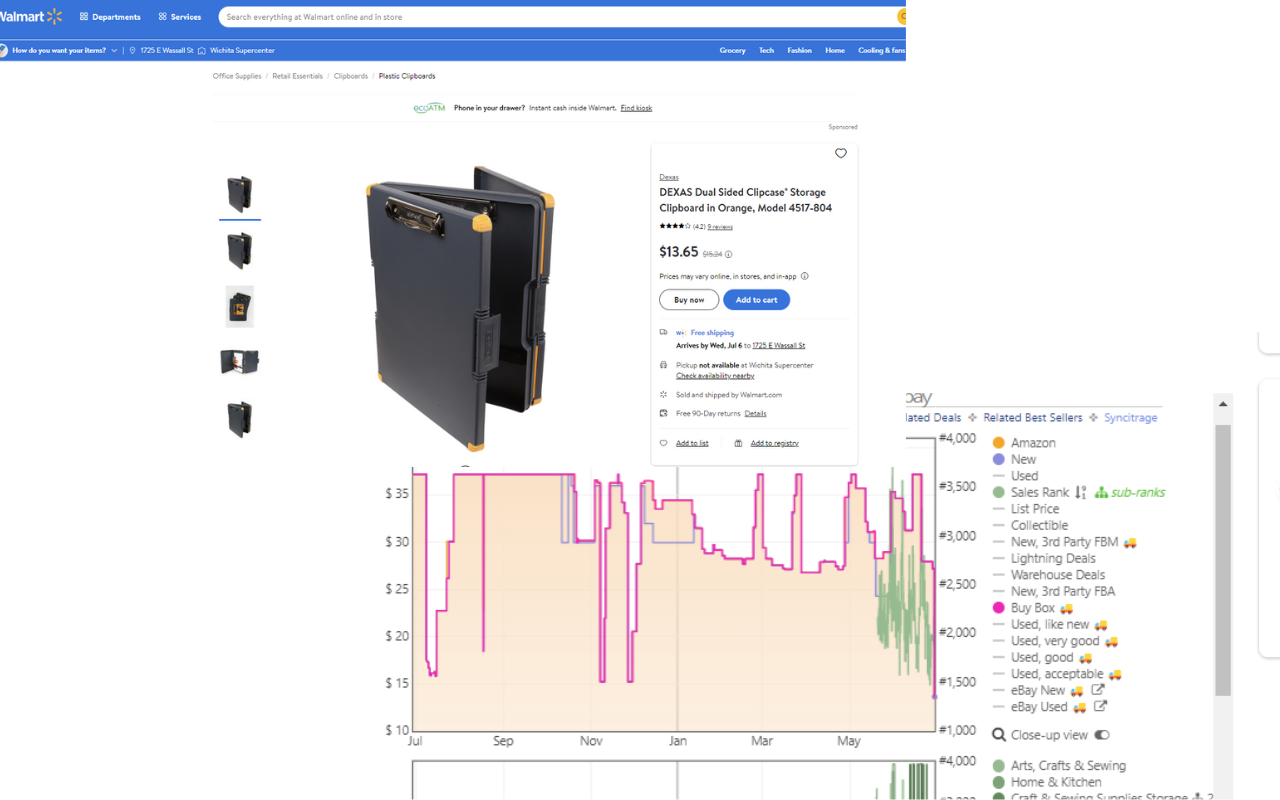The height and width of the screenshot is (800, 1280).
Task: Click the Close-up view magnifier icon
Action: pyautogui.click(x=998, y=735)
